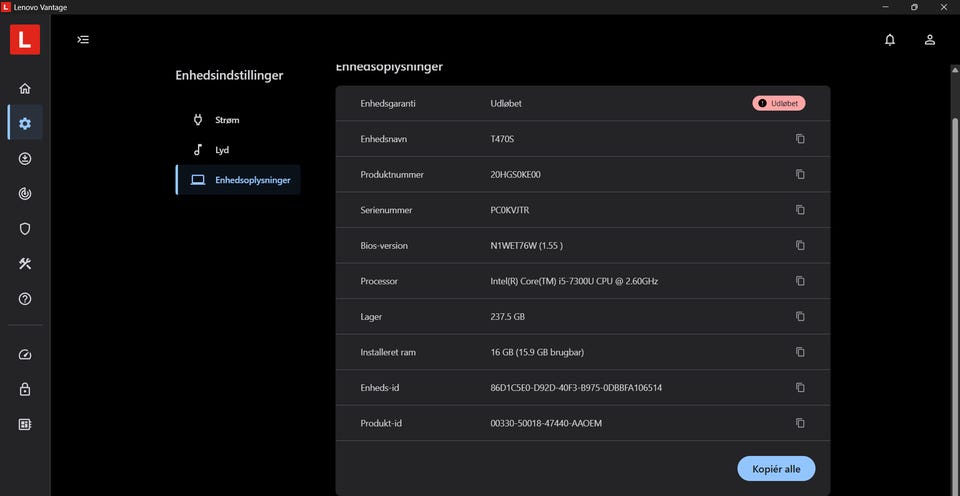Copy the Serienummer value
960x496 pixels.
click(800, 210)
